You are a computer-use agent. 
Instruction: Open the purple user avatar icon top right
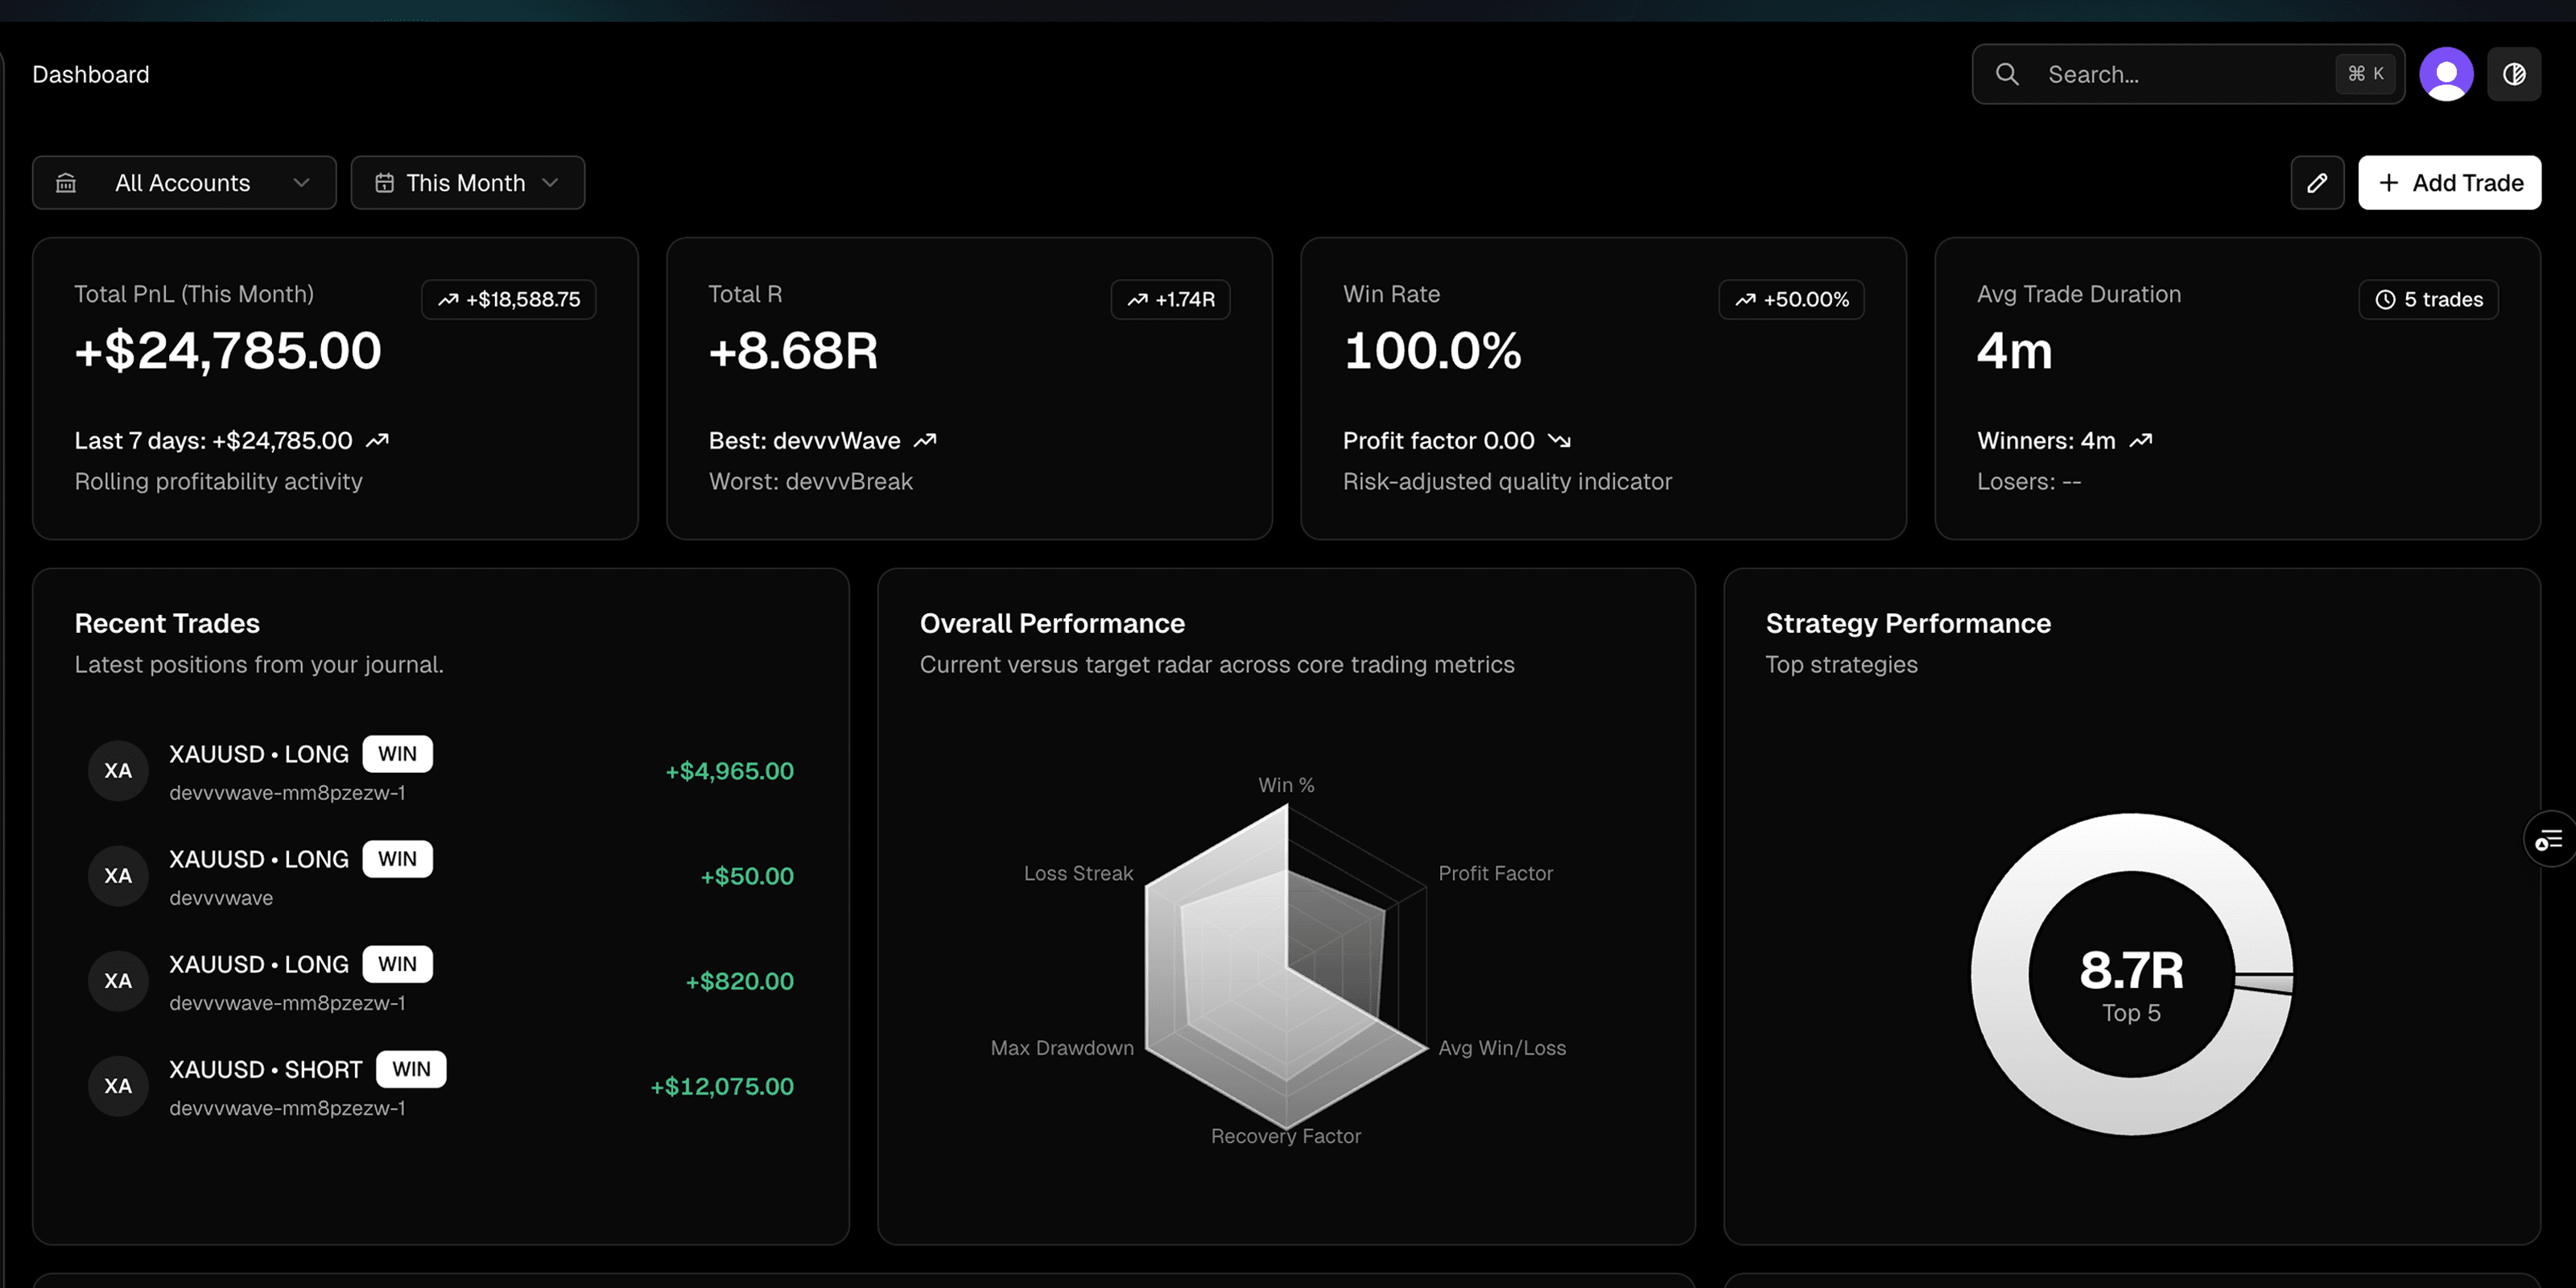pos(2446,73)
